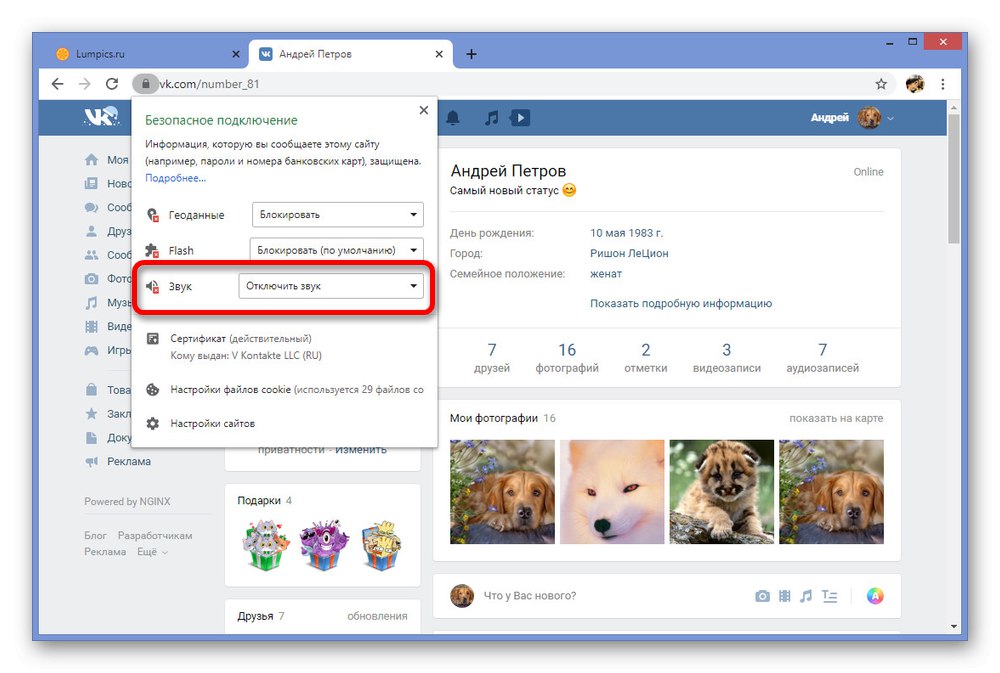Attach video with film icon in post box
Screen dimensions: 1000x673
pyautogui.click(x=784, y=596)
